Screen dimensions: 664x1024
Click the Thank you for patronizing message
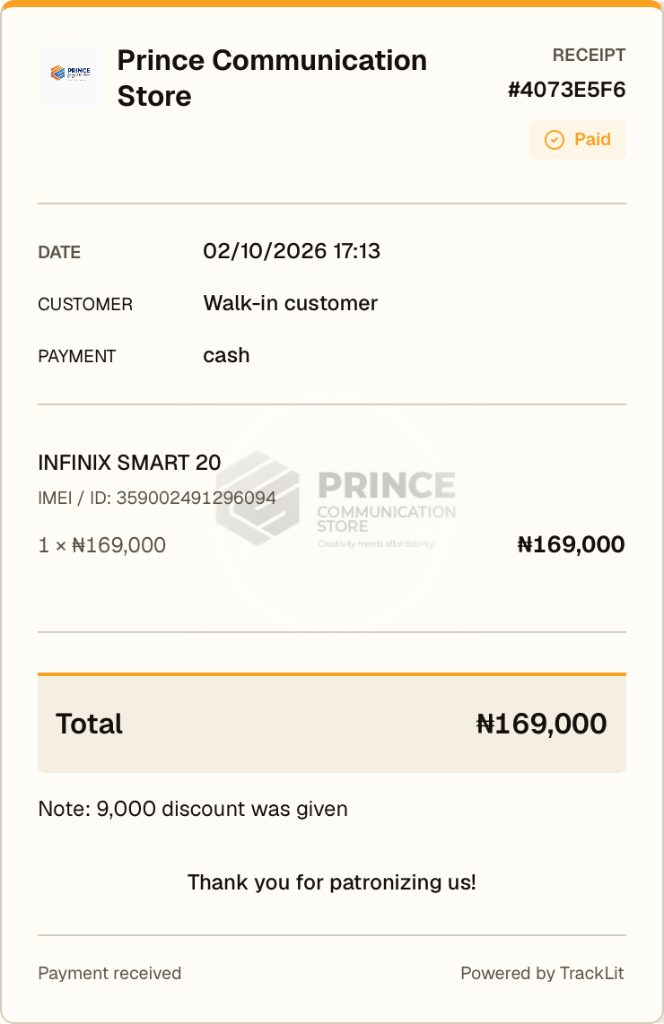332,882
